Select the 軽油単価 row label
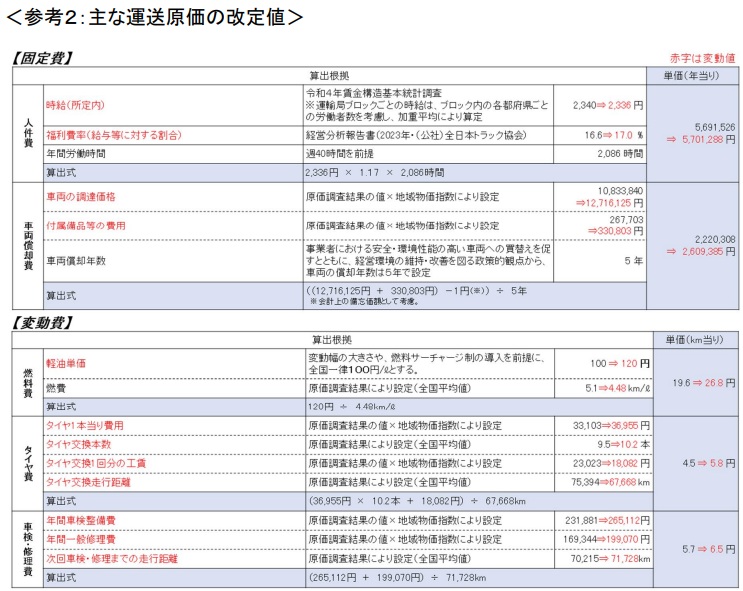Viewport: 743px width, 591px height. click(66, 363)
